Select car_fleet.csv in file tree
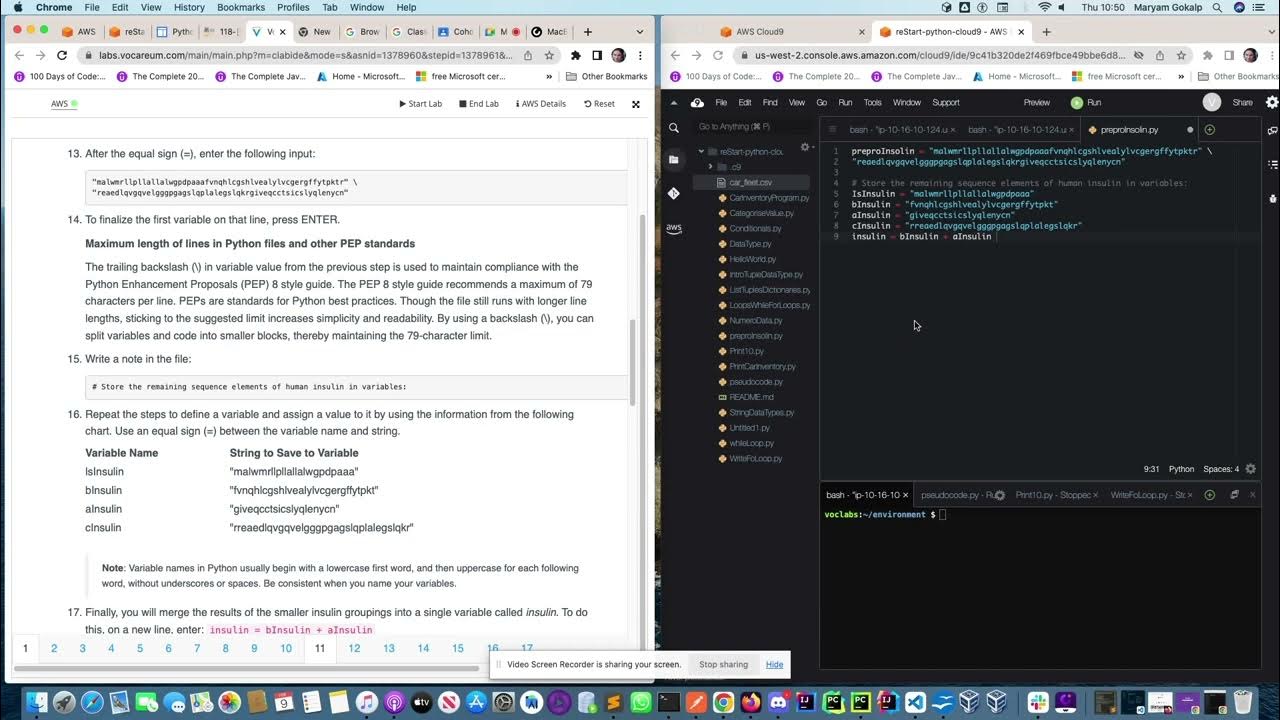This screenshot has width=1280, height=720. (751, 183)
